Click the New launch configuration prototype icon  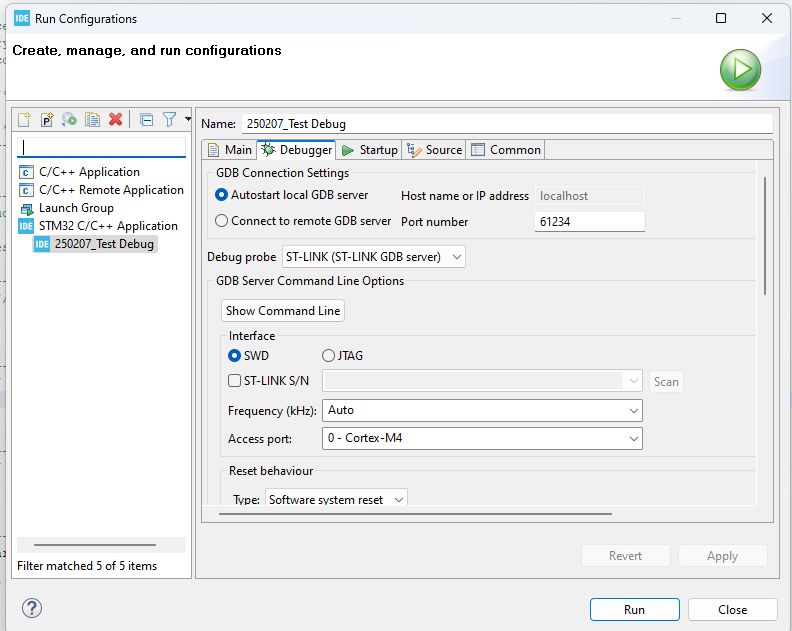tap(47, 119)
